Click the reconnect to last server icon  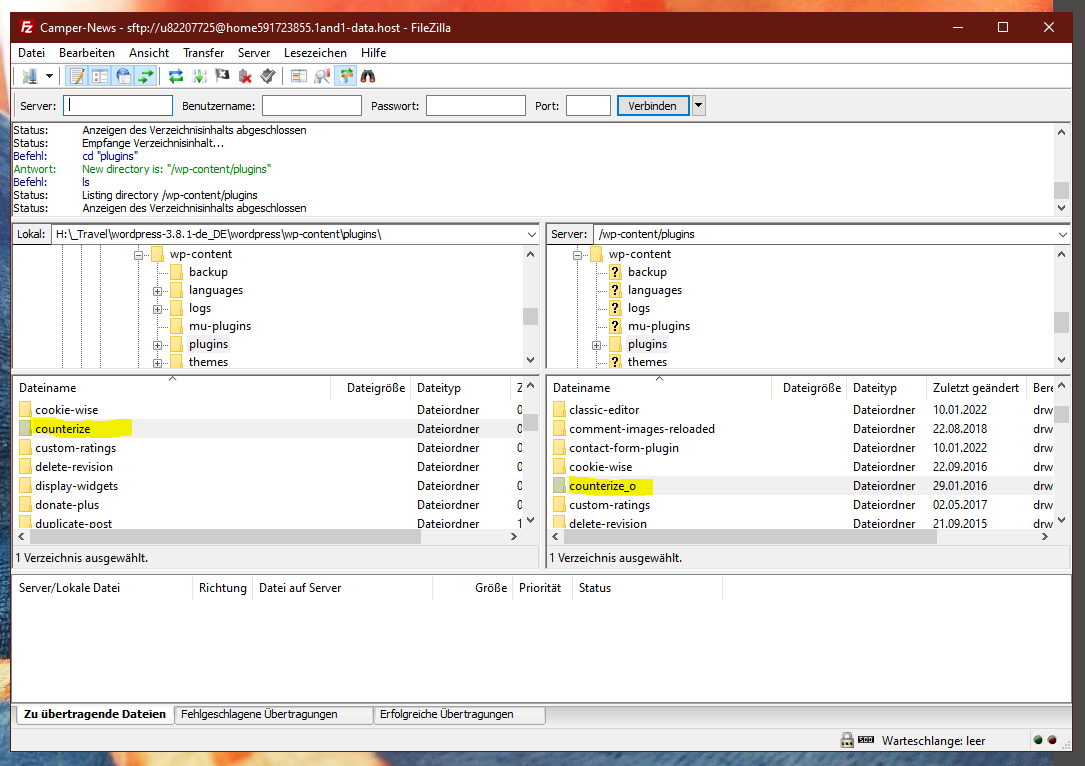pyautogui.click(x=267, y=76)
